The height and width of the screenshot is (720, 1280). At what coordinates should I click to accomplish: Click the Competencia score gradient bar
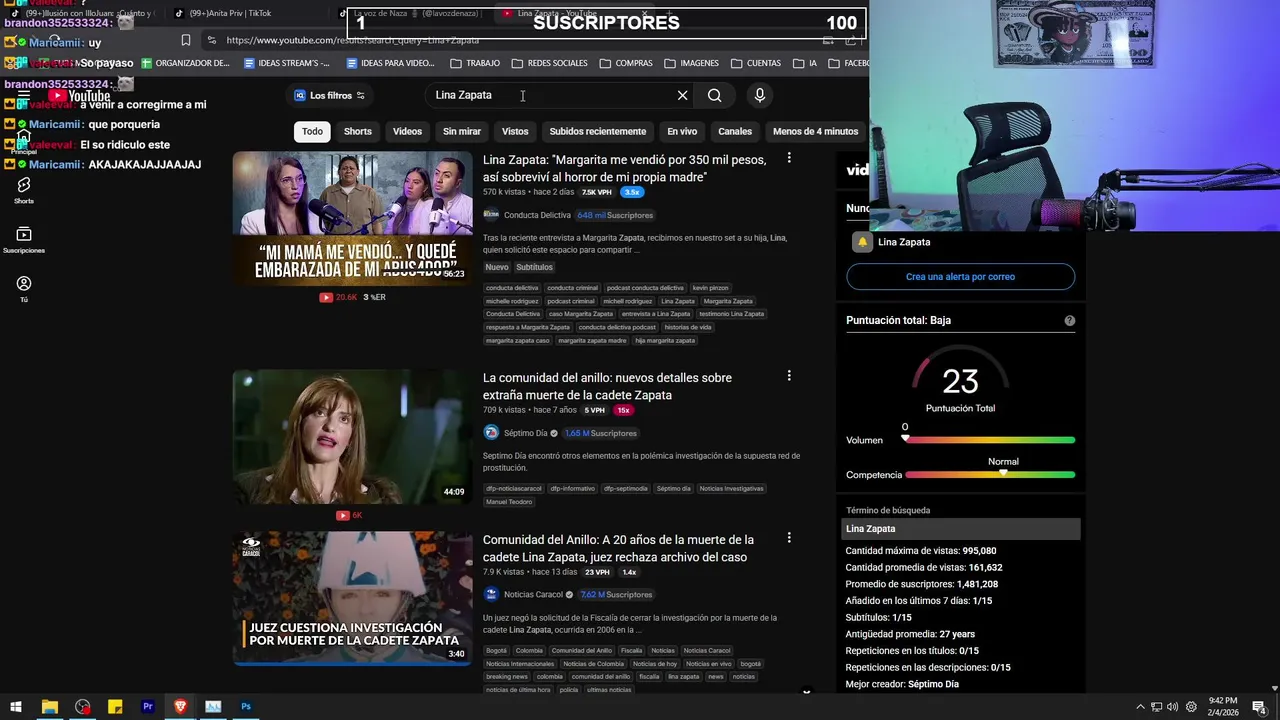[x=990, y=475]
